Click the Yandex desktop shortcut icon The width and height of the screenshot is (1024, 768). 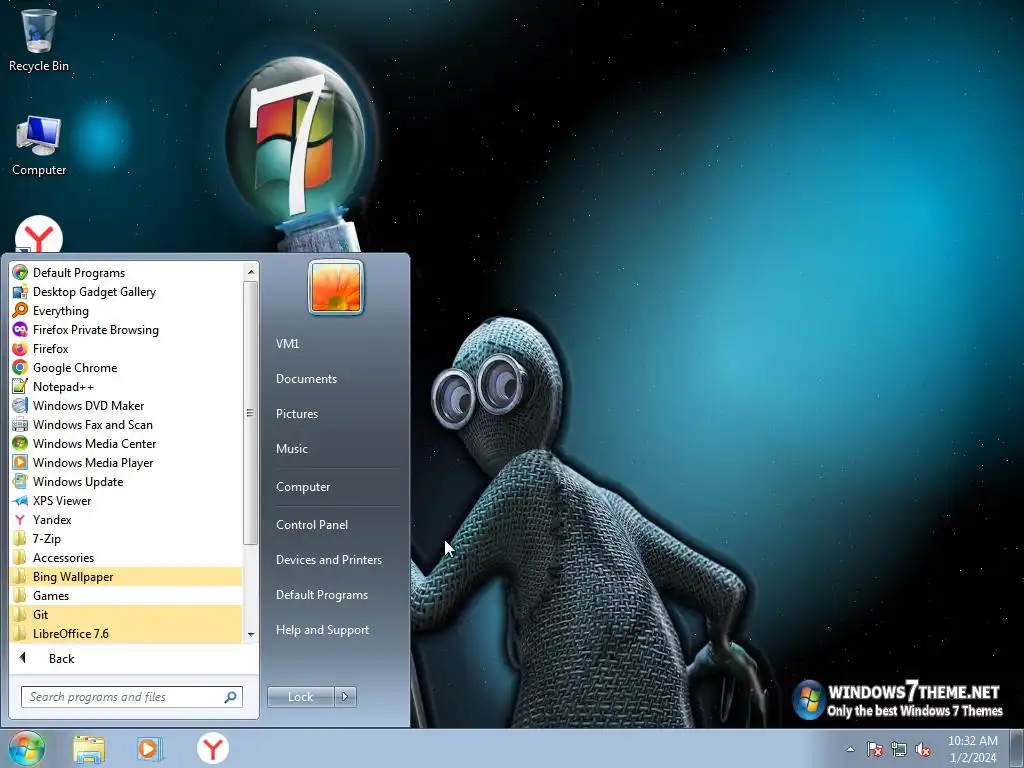[39, 234]
